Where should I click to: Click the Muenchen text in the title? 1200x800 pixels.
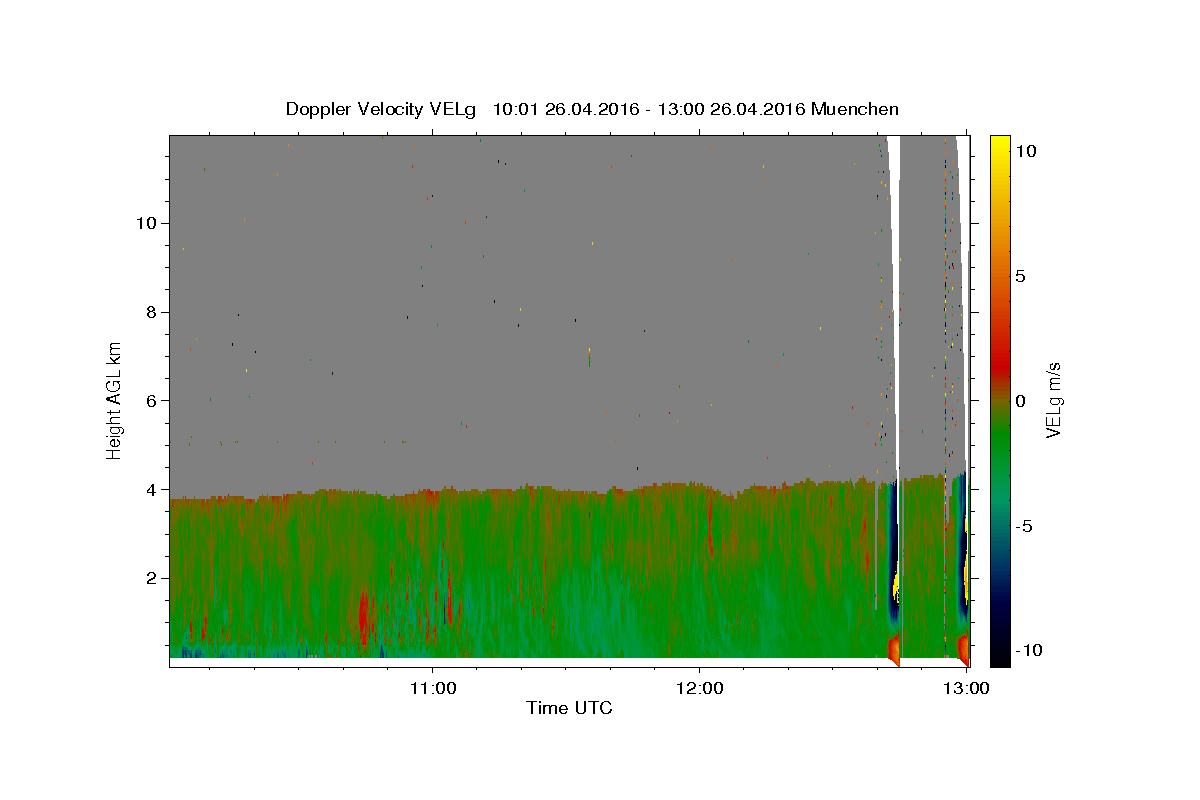855,109
